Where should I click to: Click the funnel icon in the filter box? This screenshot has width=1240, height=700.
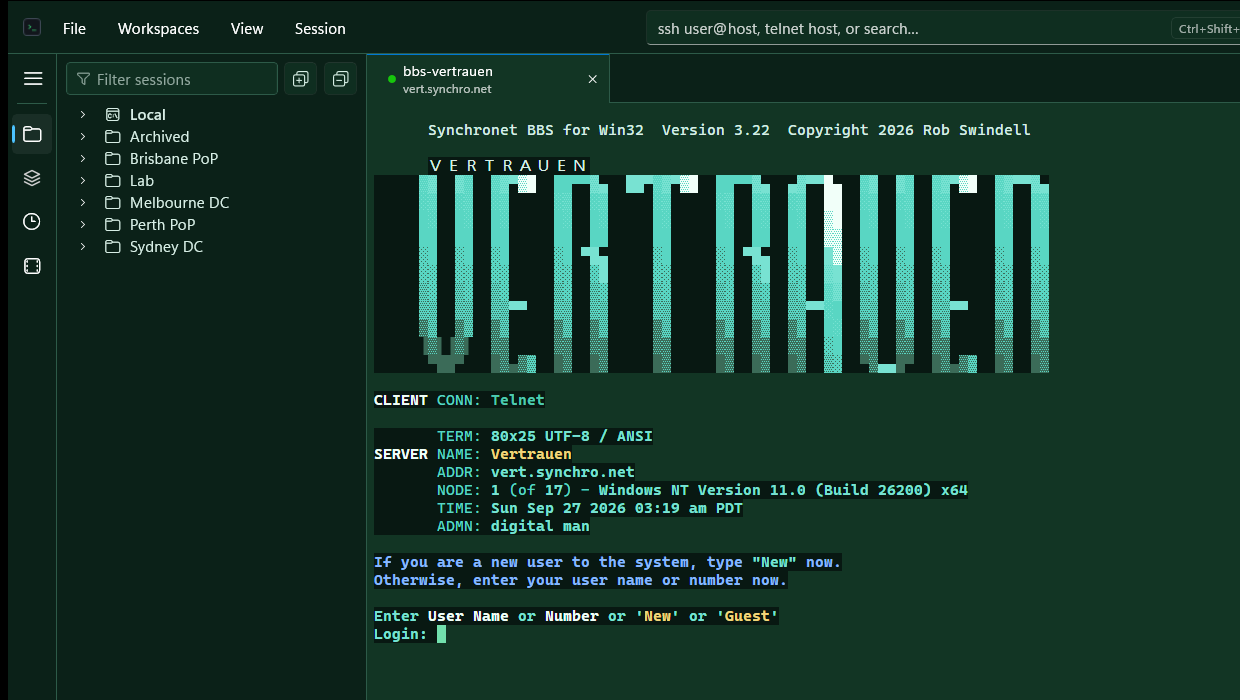point(84,79)
